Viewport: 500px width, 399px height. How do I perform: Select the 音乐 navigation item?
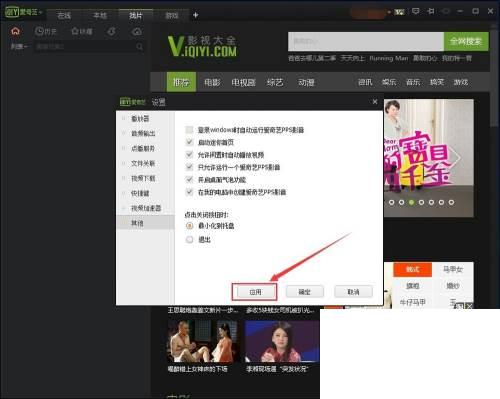point(413,82)
